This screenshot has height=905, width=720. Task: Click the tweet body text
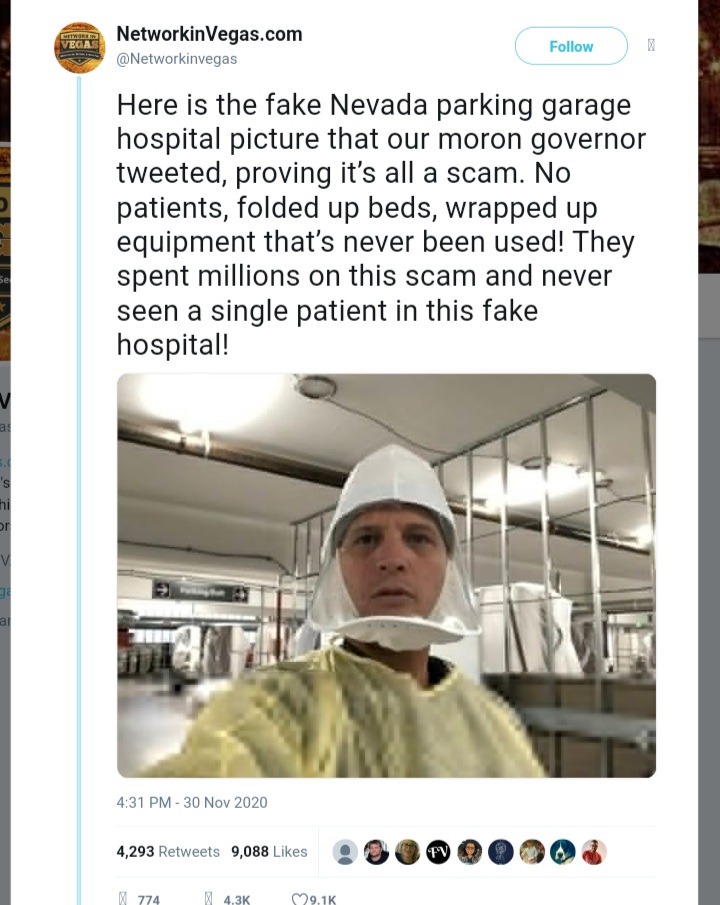[x=380, y=225]
